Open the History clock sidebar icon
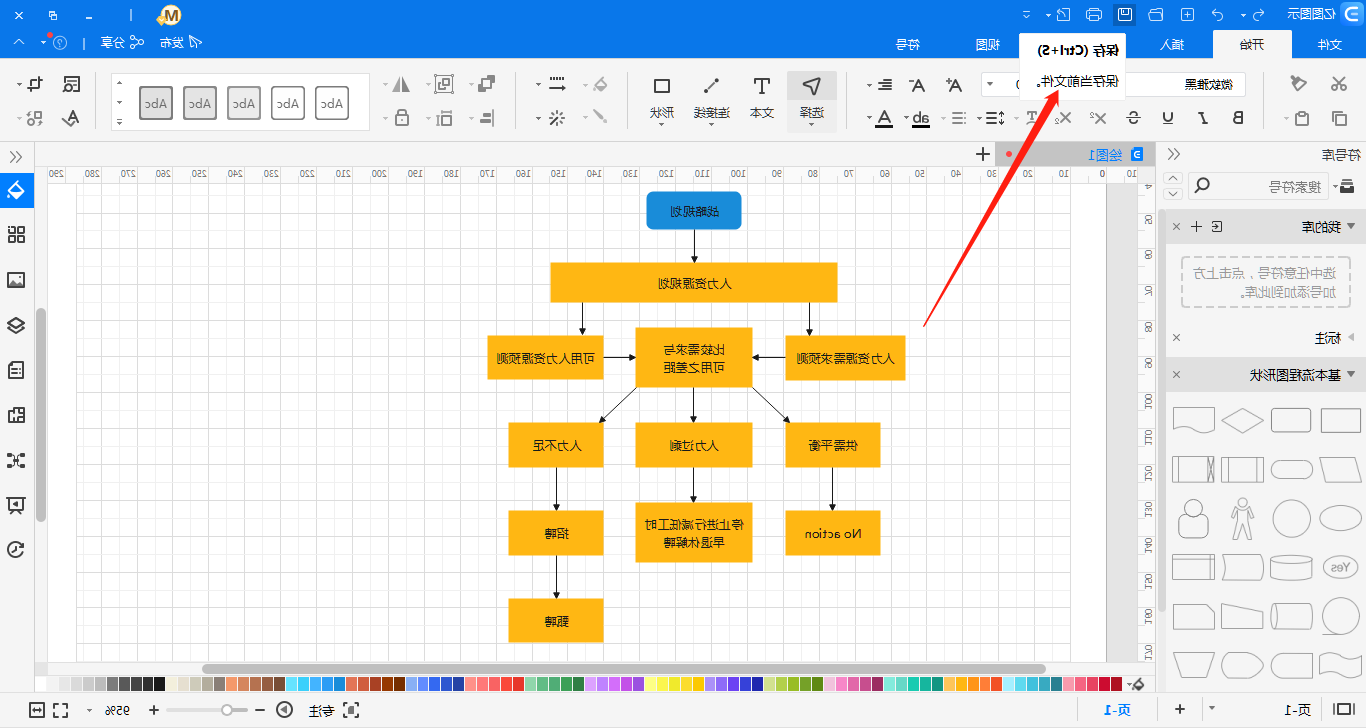The height and width of the screenshot is (728, 1366). click(16, 550)
